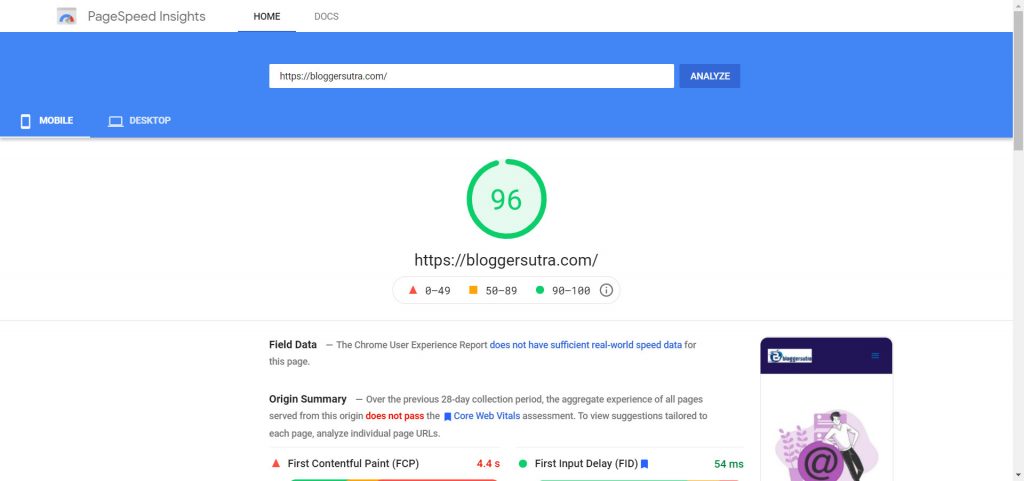Open the HOME tab
The height and width of the screenshot is (481, 1024).
266,16
